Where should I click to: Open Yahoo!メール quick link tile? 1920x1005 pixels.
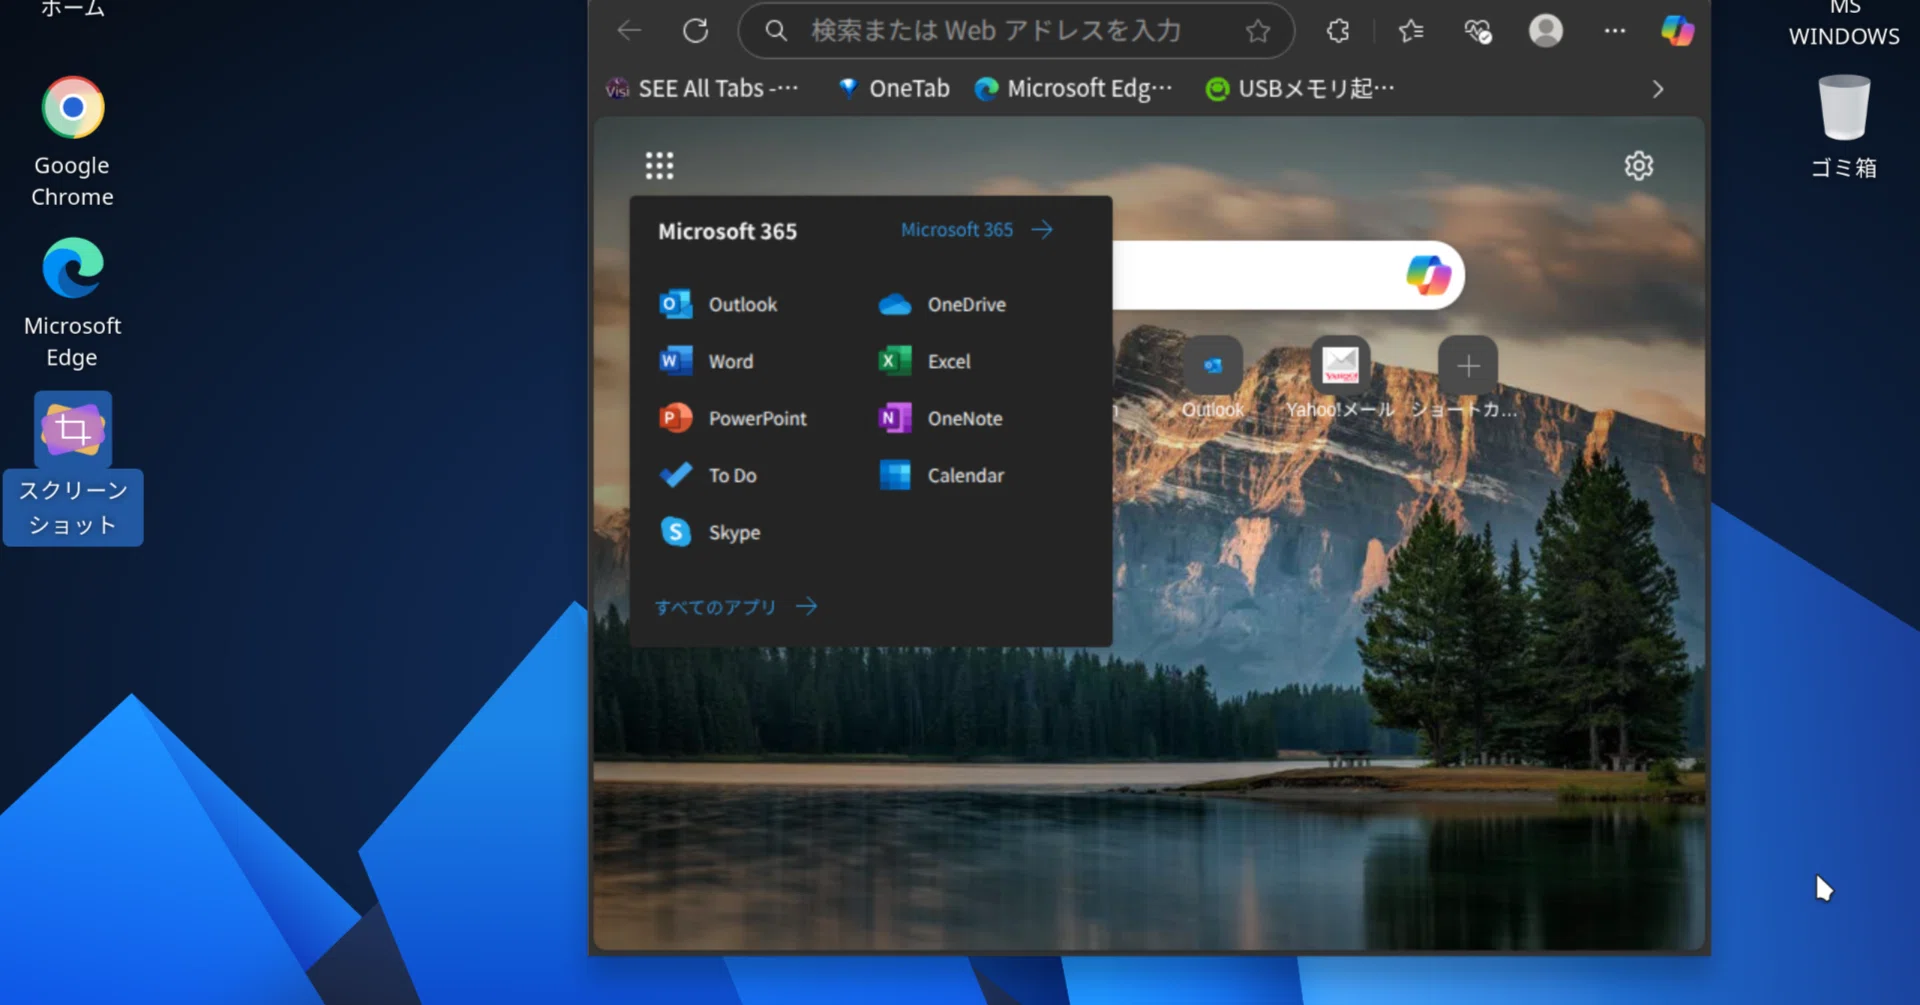(x=1340, y=378)
